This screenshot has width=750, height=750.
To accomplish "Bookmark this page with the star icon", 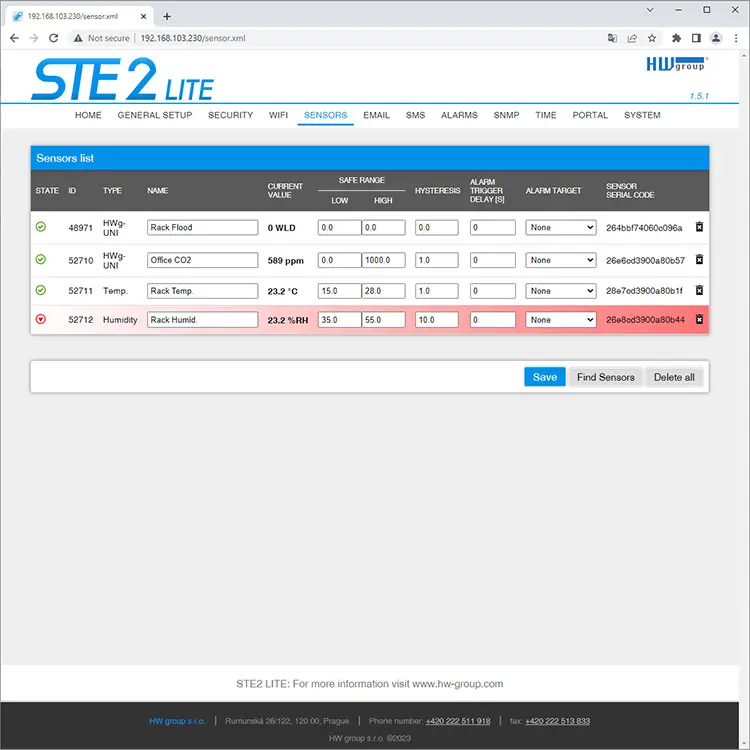I will click(652, 38).
